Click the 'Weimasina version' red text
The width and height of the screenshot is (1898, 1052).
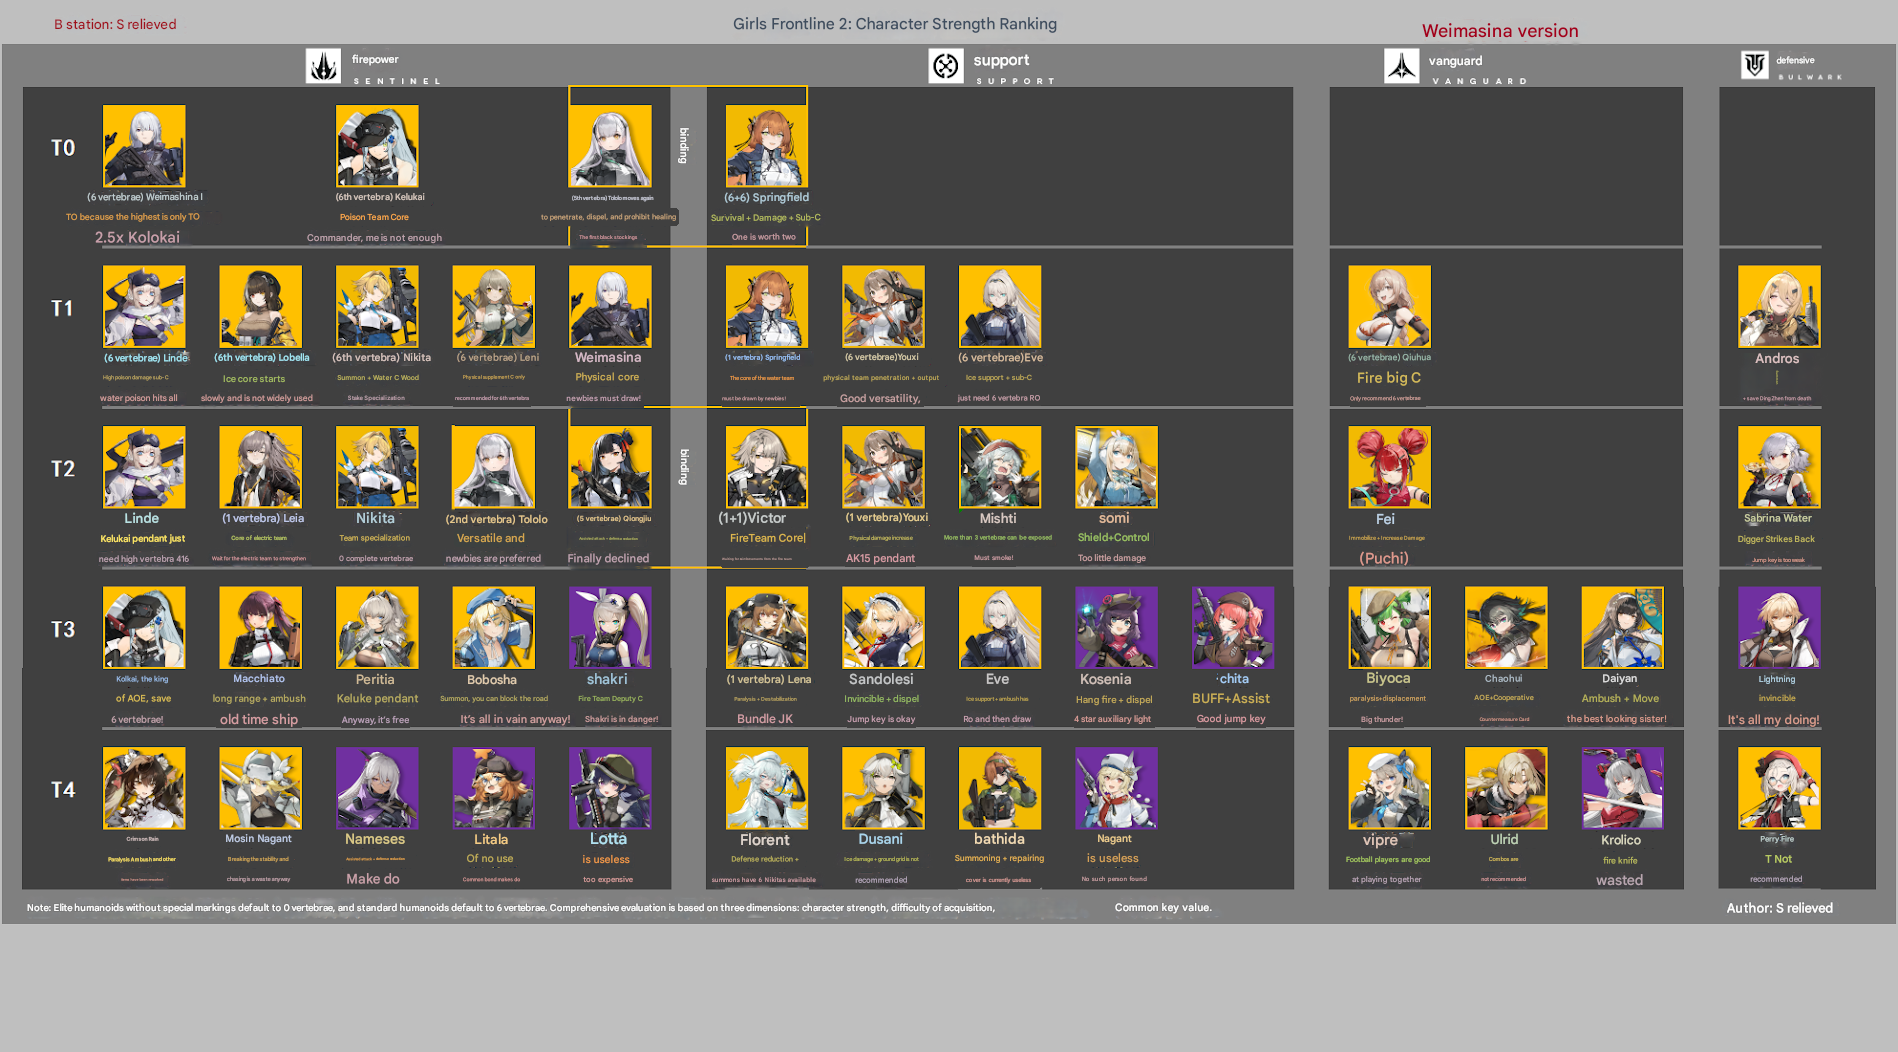click(1500, 31)
